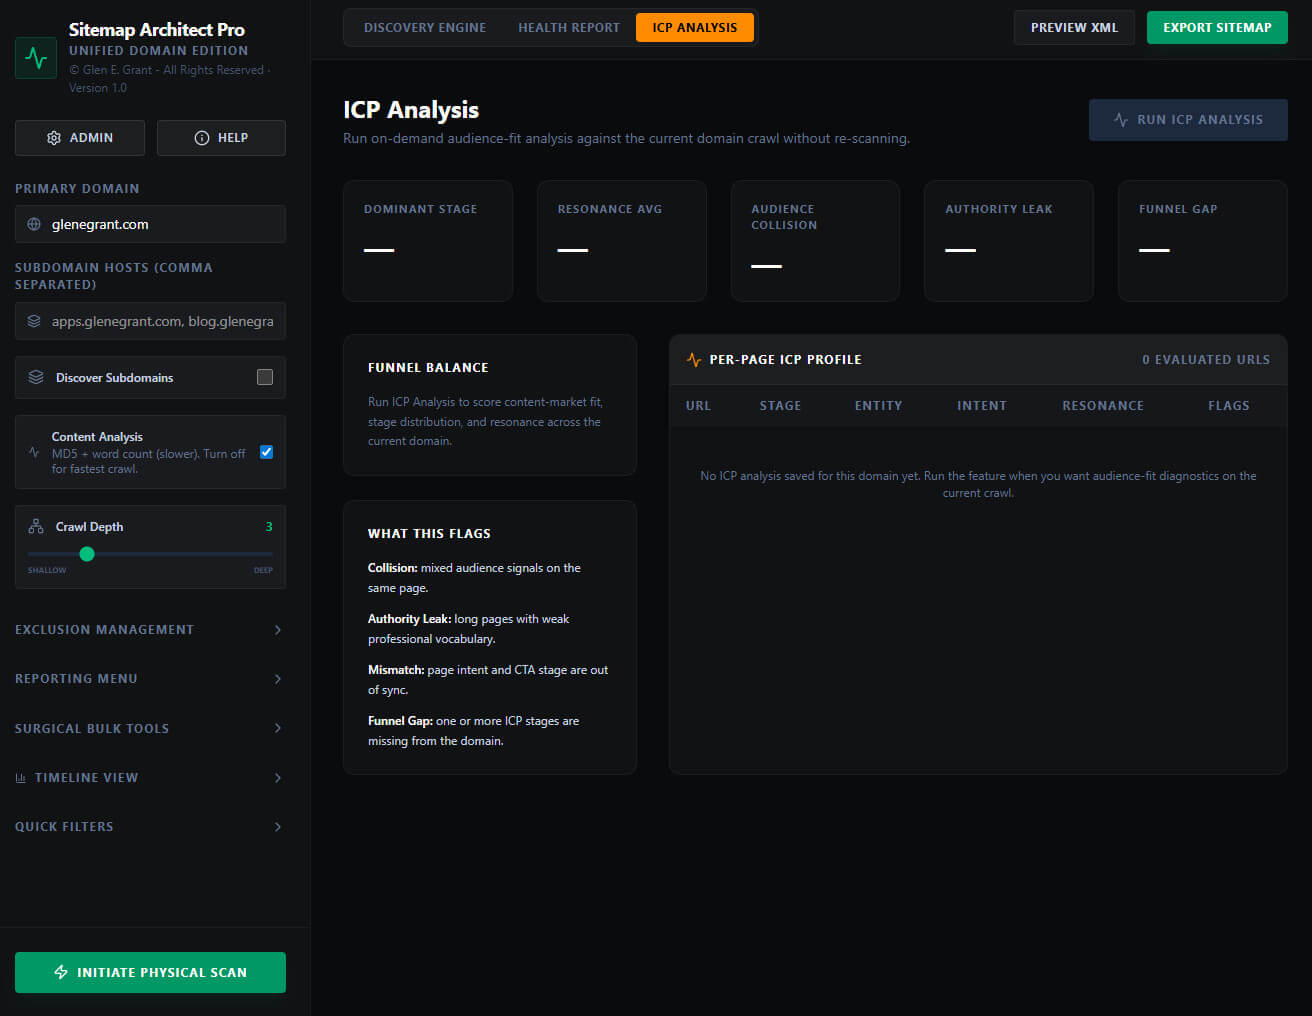Click the Primary Domain input field
The height and width of the screenshot is (1016, 1312).
coord(150,224)
